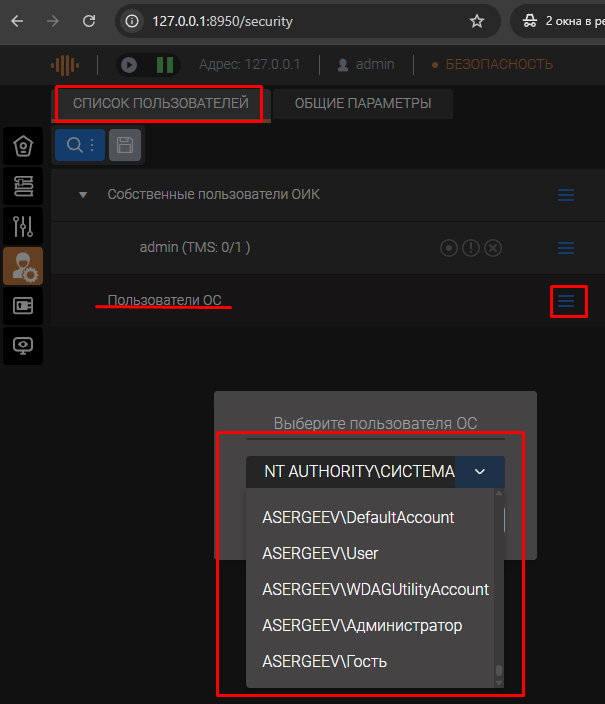Click the save diskette icon
Image resolution: width=605 pixels, height=704 pixels.
(x=124, y=145)
